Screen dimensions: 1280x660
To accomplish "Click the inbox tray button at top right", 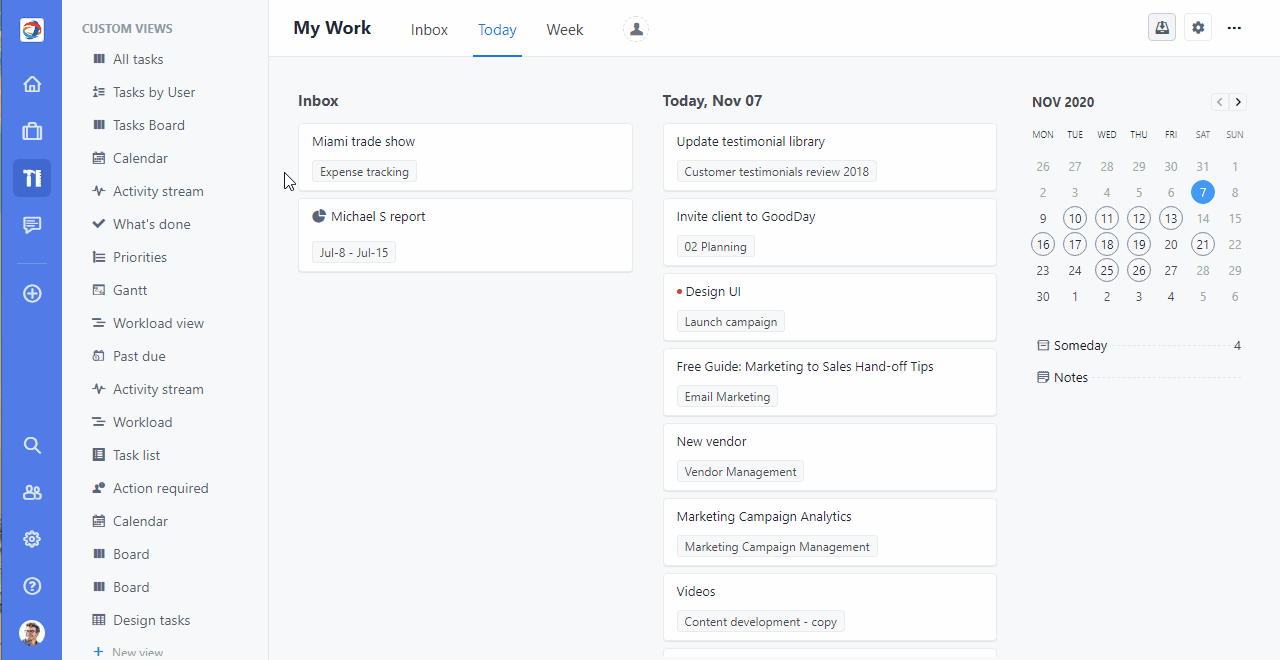I will pos(1162,28).
